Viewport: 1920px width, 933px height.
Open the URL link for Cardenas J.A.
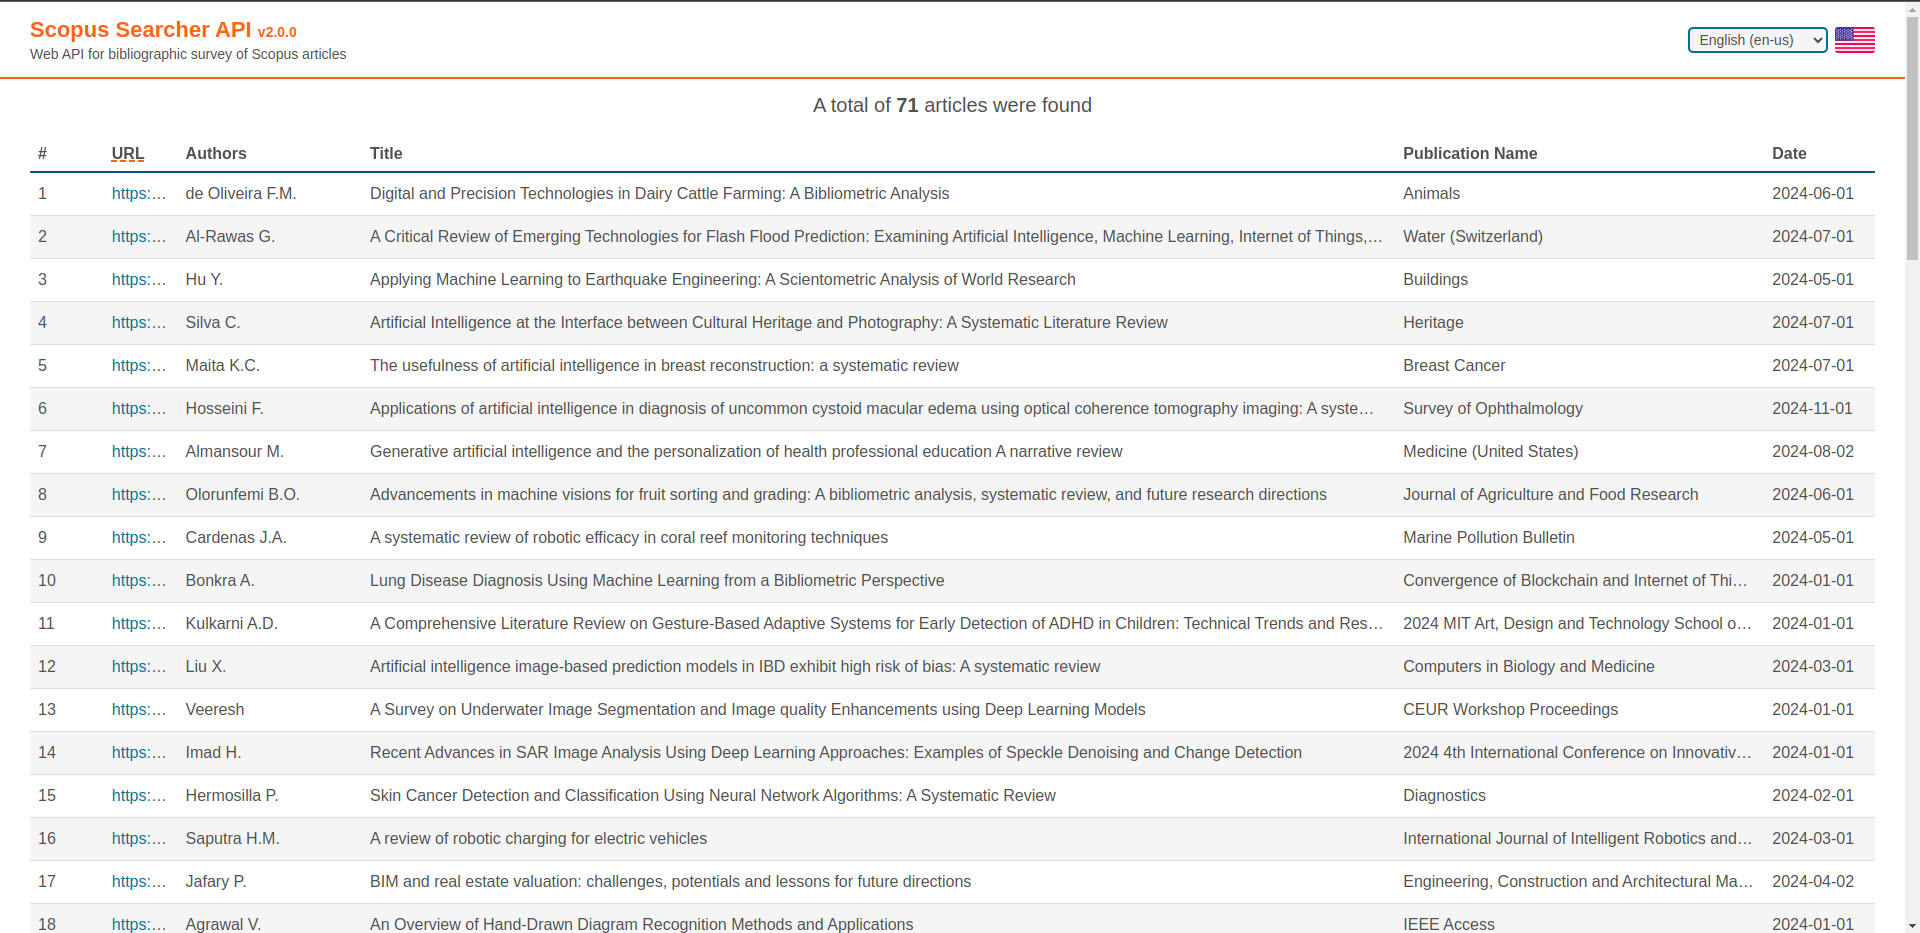[x=139, y=537]
